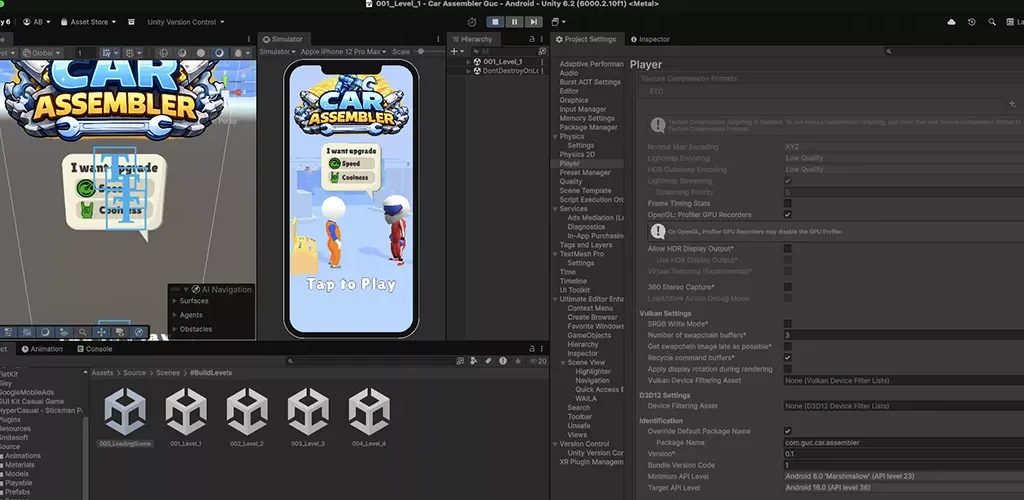This screenshot has width=1024, height=500.
Task: Click search by label tag icon
Action: tap(488, 360)
